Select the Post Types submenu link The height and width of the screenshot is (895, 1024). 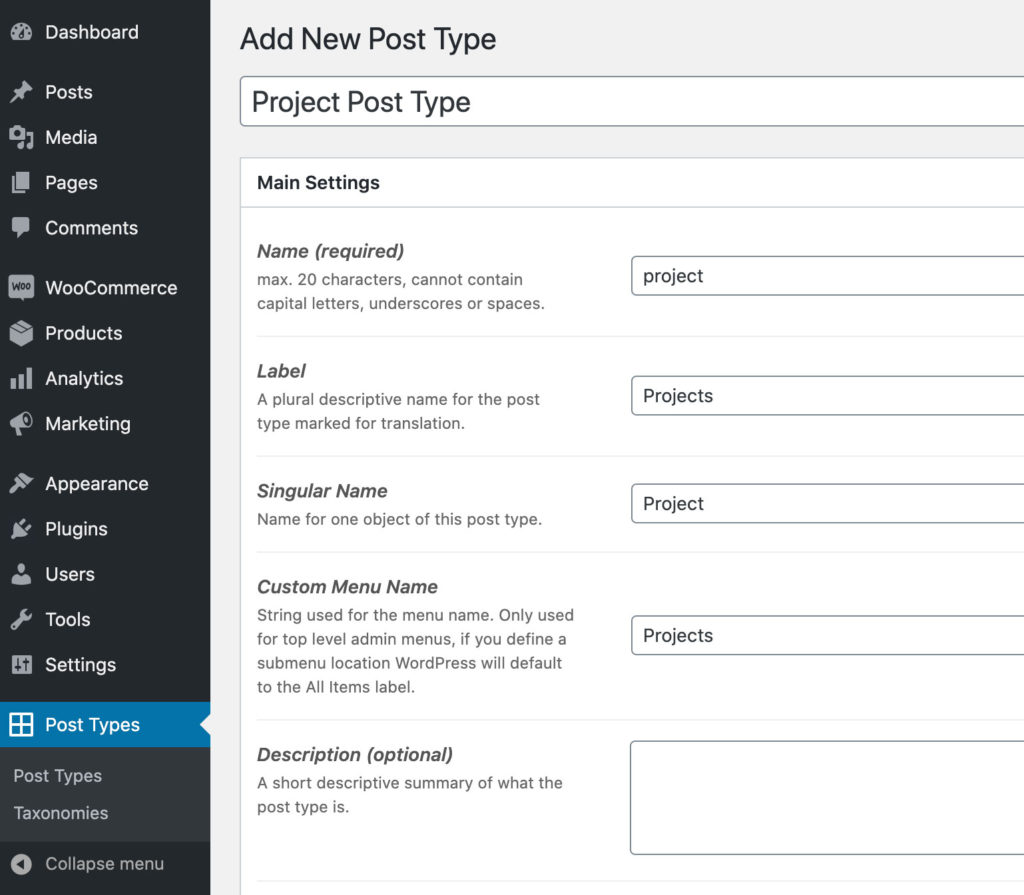58,776
